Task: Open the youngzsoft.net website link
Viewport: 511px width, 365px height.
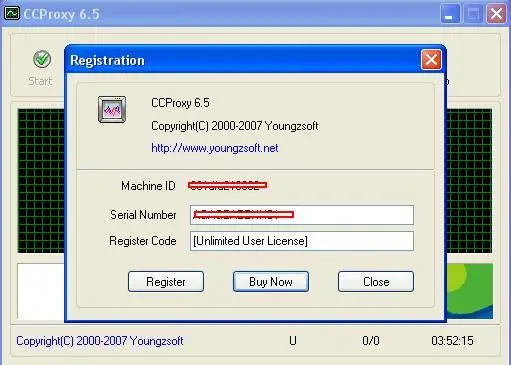Action: click(x=215, y=148)
